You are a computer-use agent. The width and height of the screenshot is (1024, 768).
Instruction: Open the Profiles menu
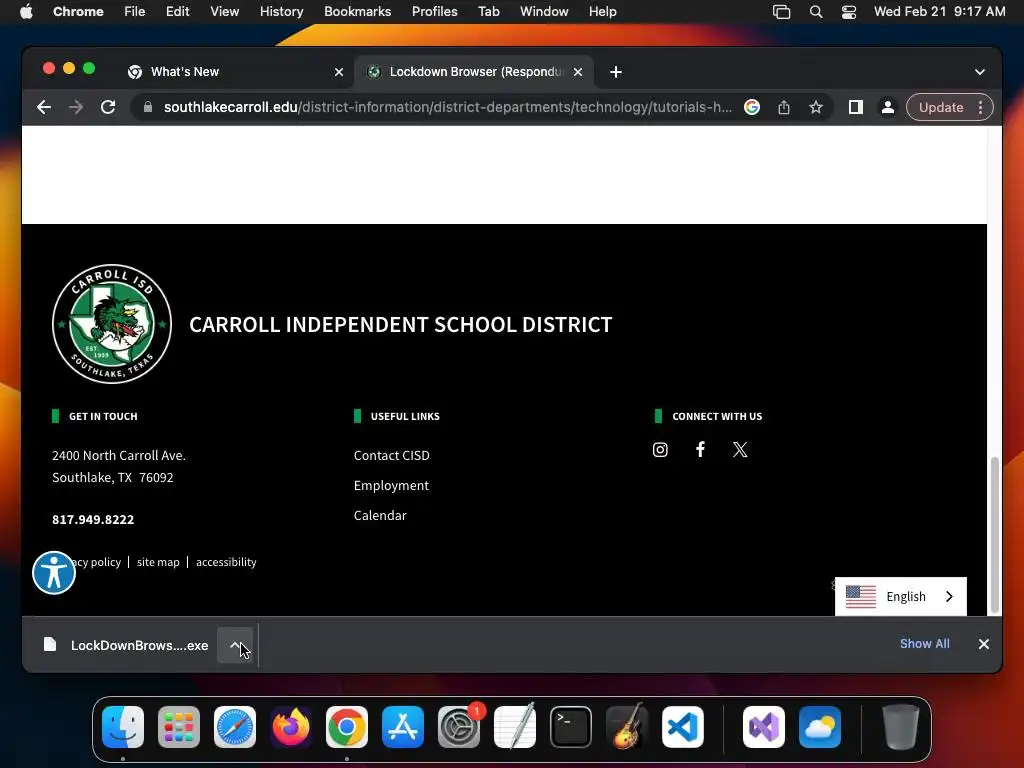point(434,12)
